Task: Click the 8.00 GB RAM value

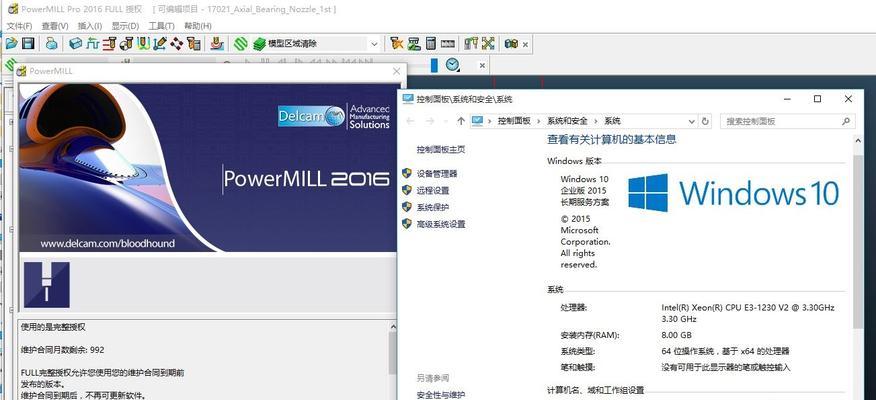Action: 677,335
